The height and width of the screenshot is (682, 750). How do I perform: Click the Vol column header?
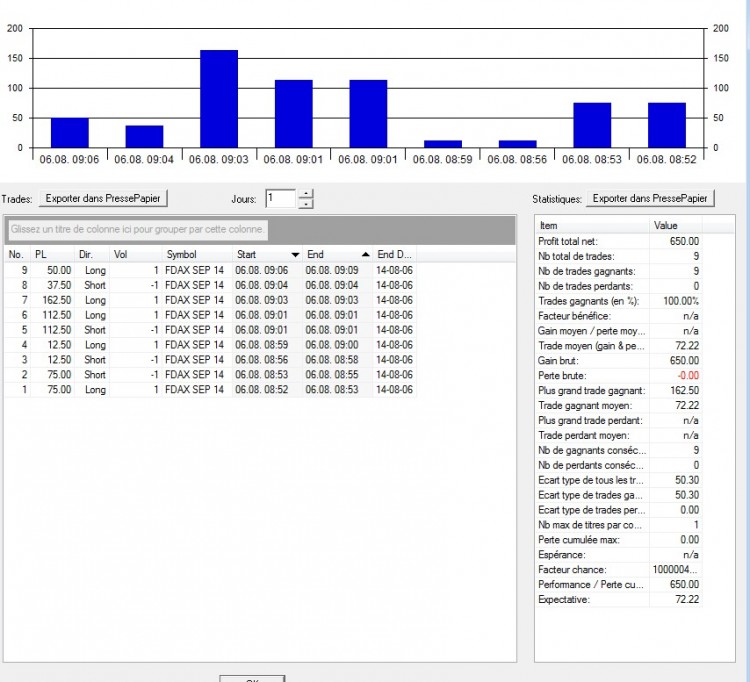[x=135, y=254]
